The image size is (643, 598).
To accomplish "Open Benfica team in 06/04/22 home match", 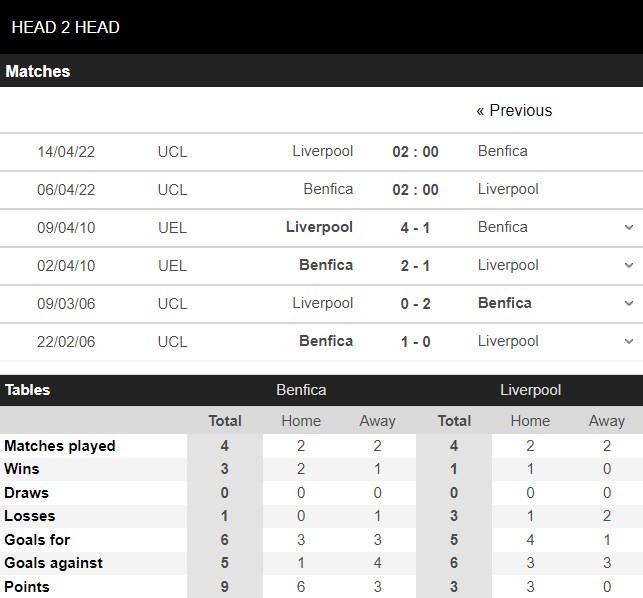I will point(328,189).
